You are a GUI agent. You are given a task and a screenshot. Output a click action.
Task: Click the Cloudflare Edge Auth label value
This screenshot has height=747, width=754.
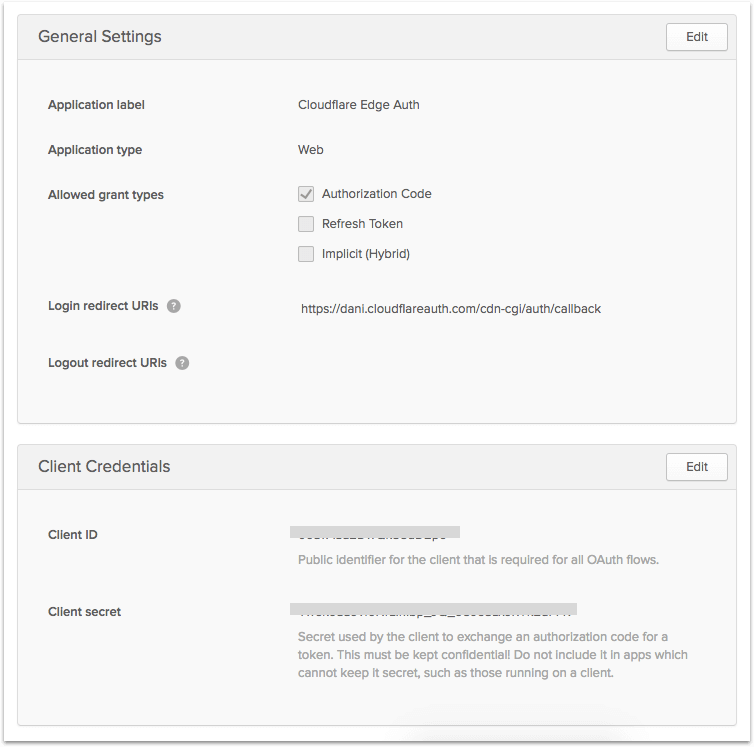coord(358,105)
